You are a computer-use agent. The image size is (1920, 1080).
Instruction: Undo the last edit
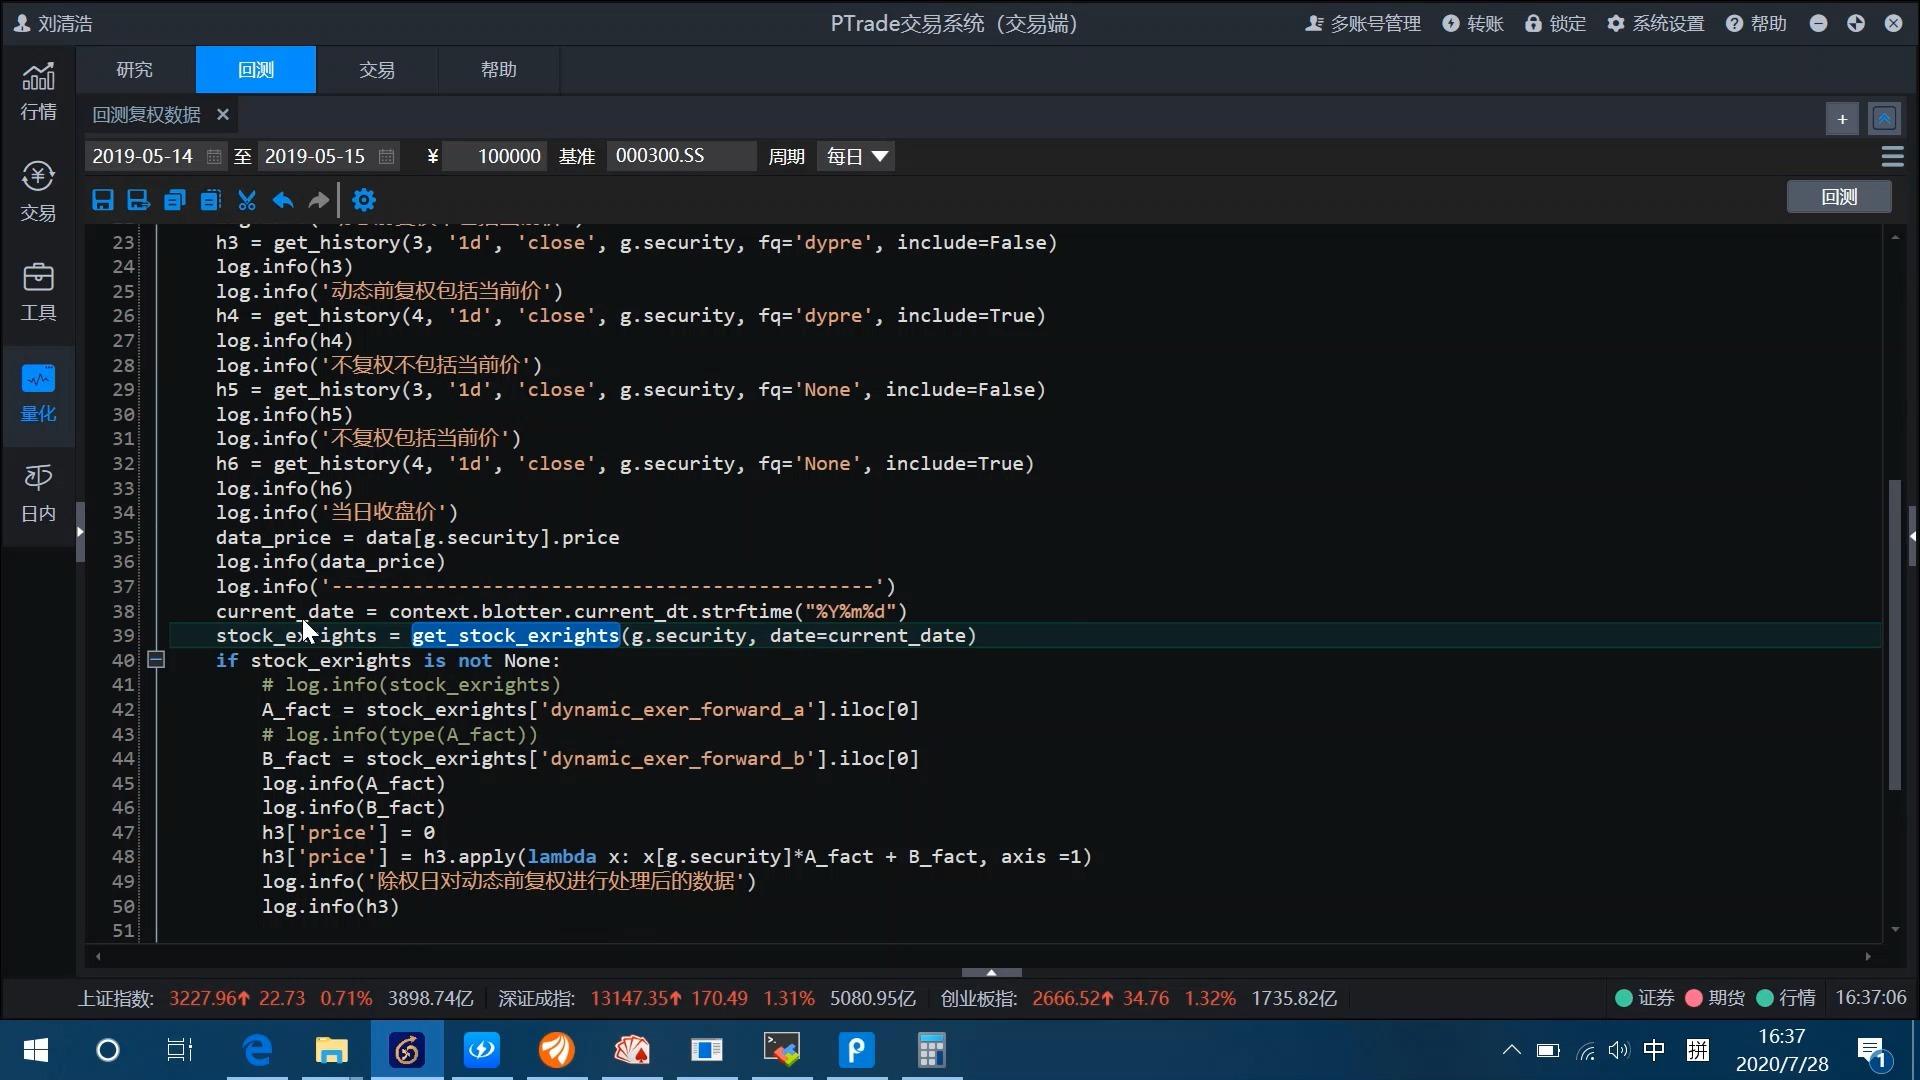pyautogui.click(x=283, y=200)
